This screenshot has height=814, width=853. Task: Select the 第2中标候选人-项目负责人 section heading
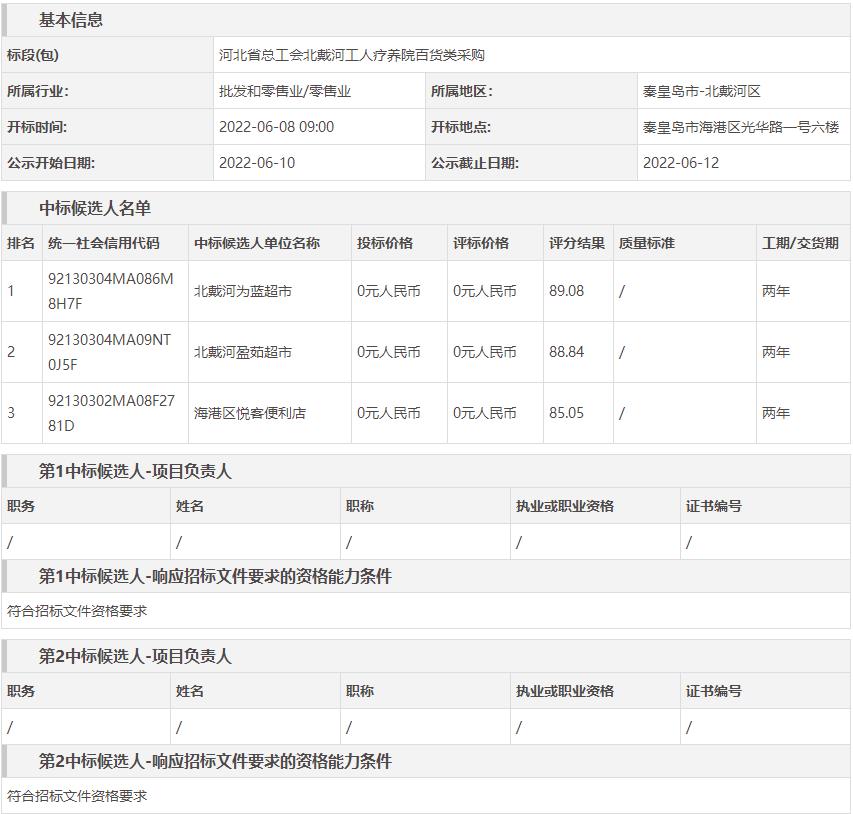tap(135, 656)
